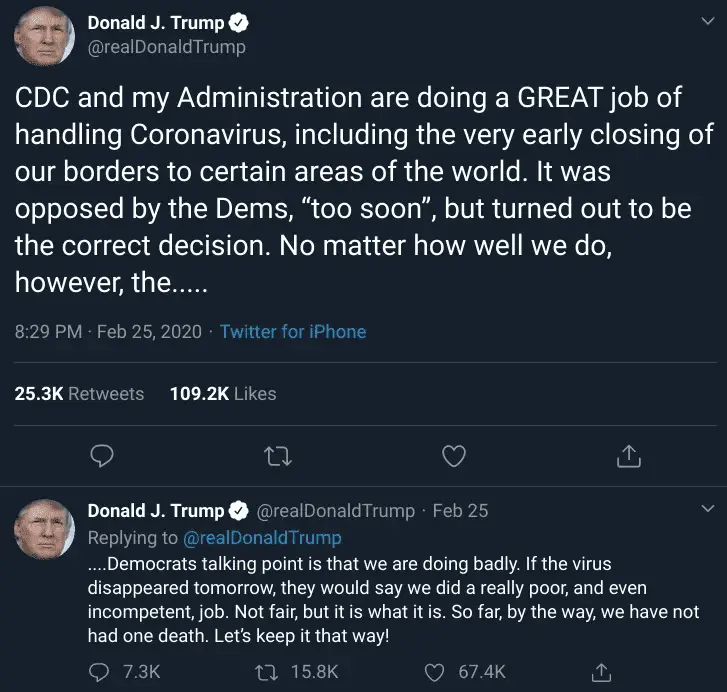Share the reply tweet
The height and width of the screenshot is (692, 727).
tap(602, 673)
